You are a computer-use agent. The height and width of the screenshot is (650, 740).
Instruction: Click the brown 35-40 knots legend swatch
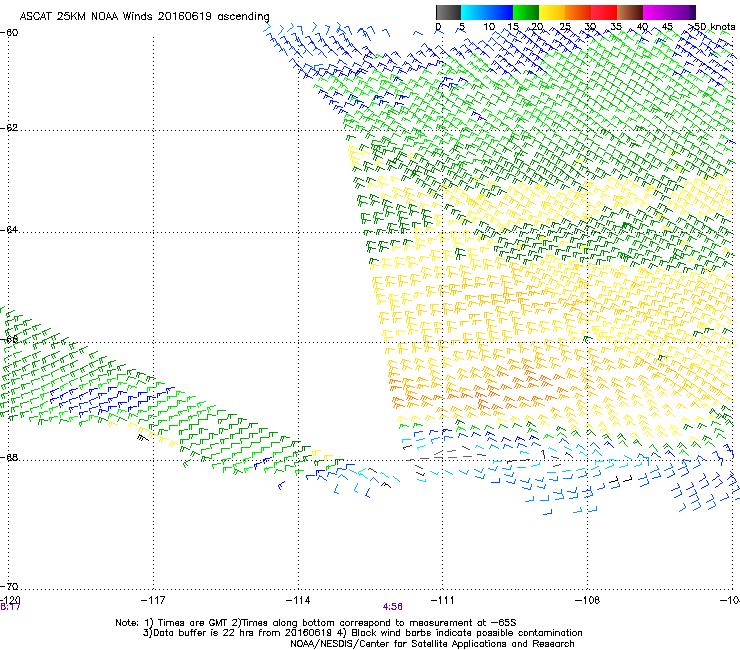click(630, 12)
